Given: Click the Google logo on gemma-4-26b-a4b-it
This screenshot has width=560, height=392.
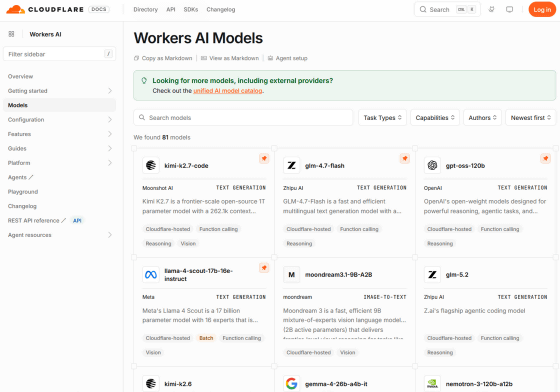Looking at the screenshot, I should (x=292, y=384).
